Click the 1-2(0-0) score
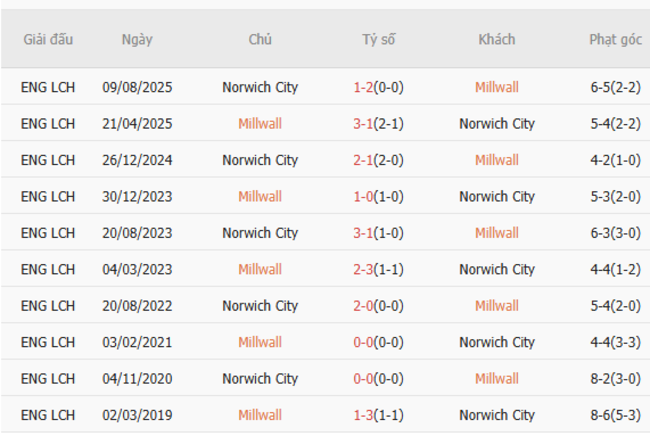Viewport: 650px width, 436px height. coord(379,88)
